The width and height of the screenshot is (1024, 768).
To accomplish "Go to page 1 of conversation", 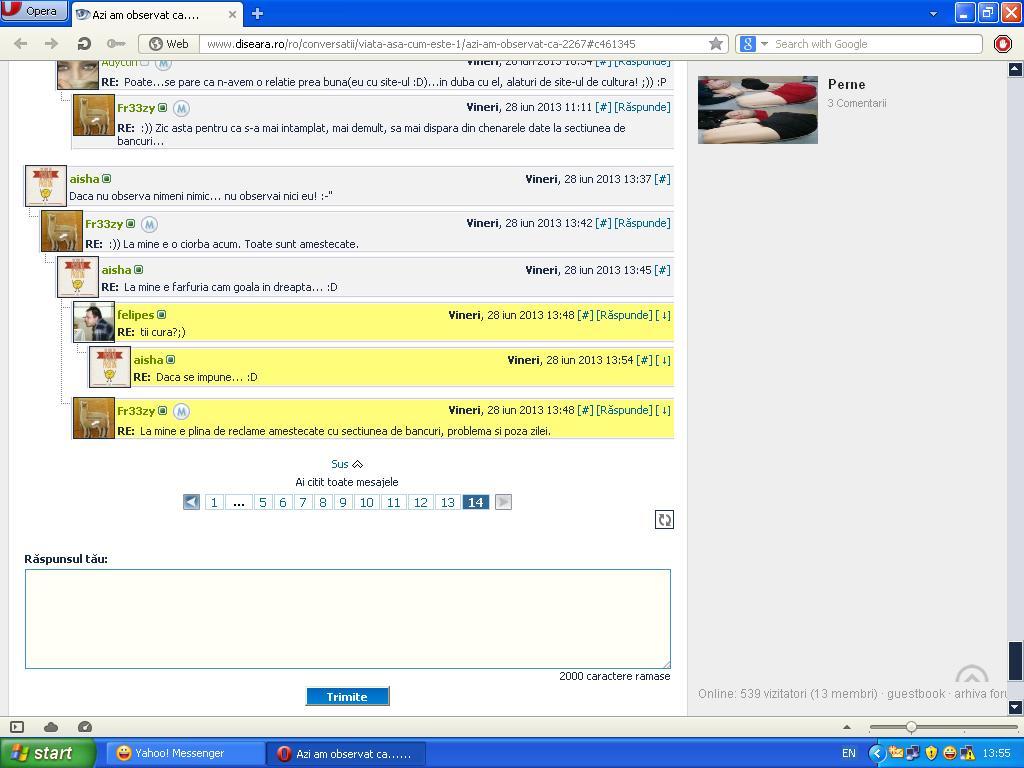I will (214, 502).
